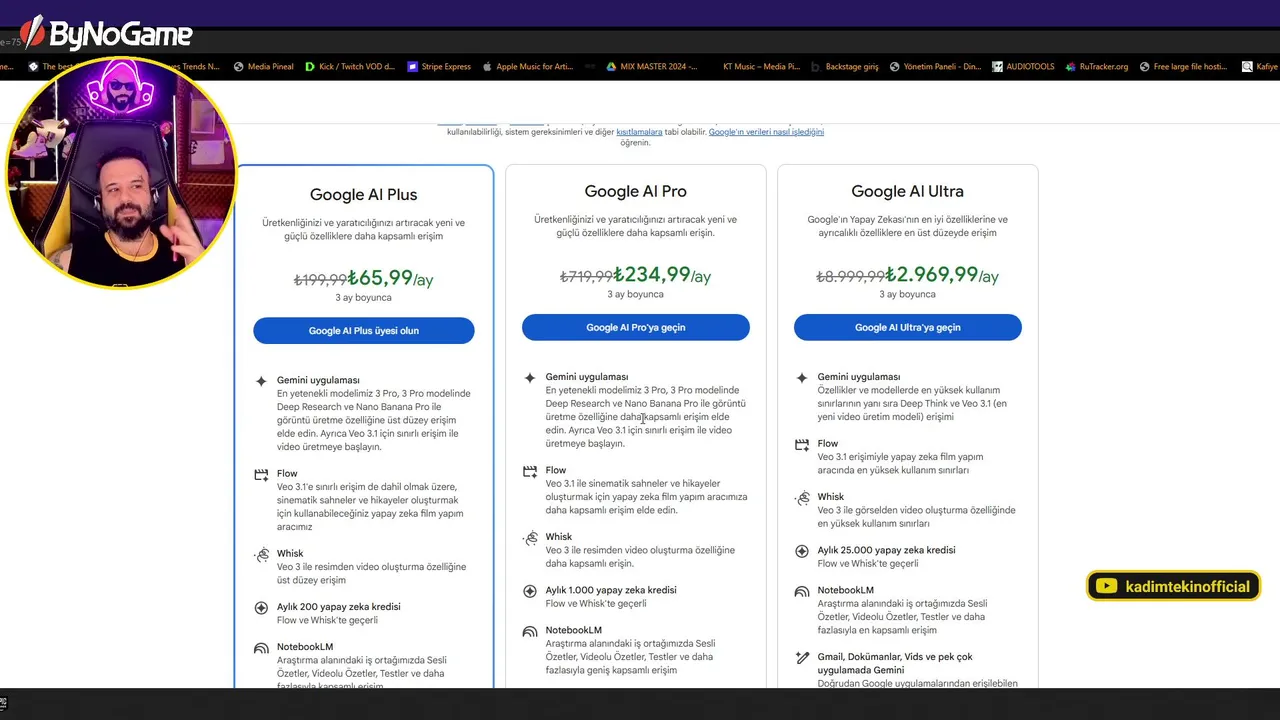
Task: Open the AUDIOTOOLS bookmark
Action: pyautogui.click(x=1023, y=67)
